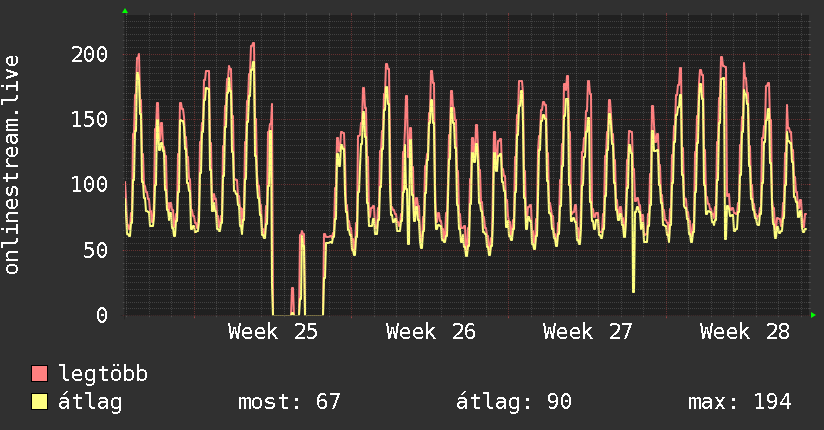The height and width of the screenshot is (430, 824).
Task: Click the yellow átlag legend swatch
Action: (39, 402)
